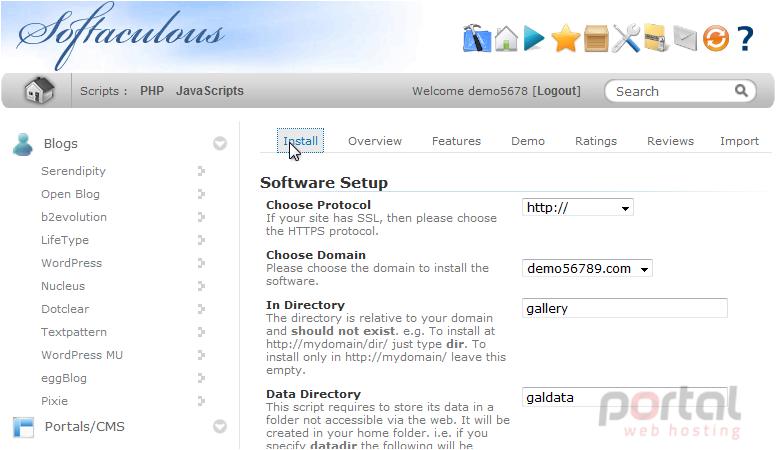
Task: Click the Softaculous logo
Action: pyautogui.click(x=120, y=36)
